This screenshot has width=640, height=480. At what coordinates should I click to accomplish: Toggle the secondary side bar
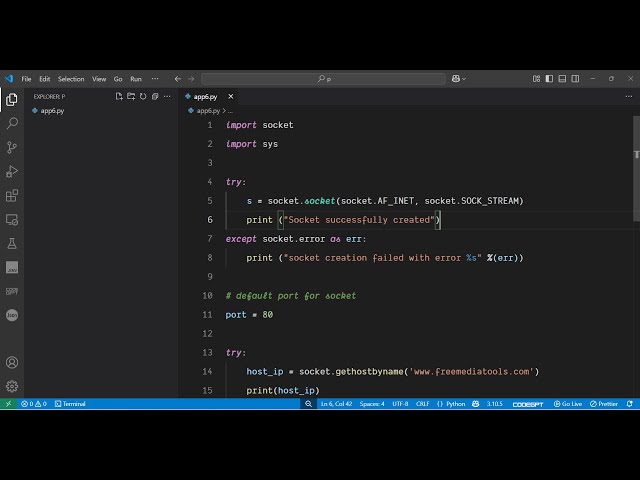tap(576, 79)
